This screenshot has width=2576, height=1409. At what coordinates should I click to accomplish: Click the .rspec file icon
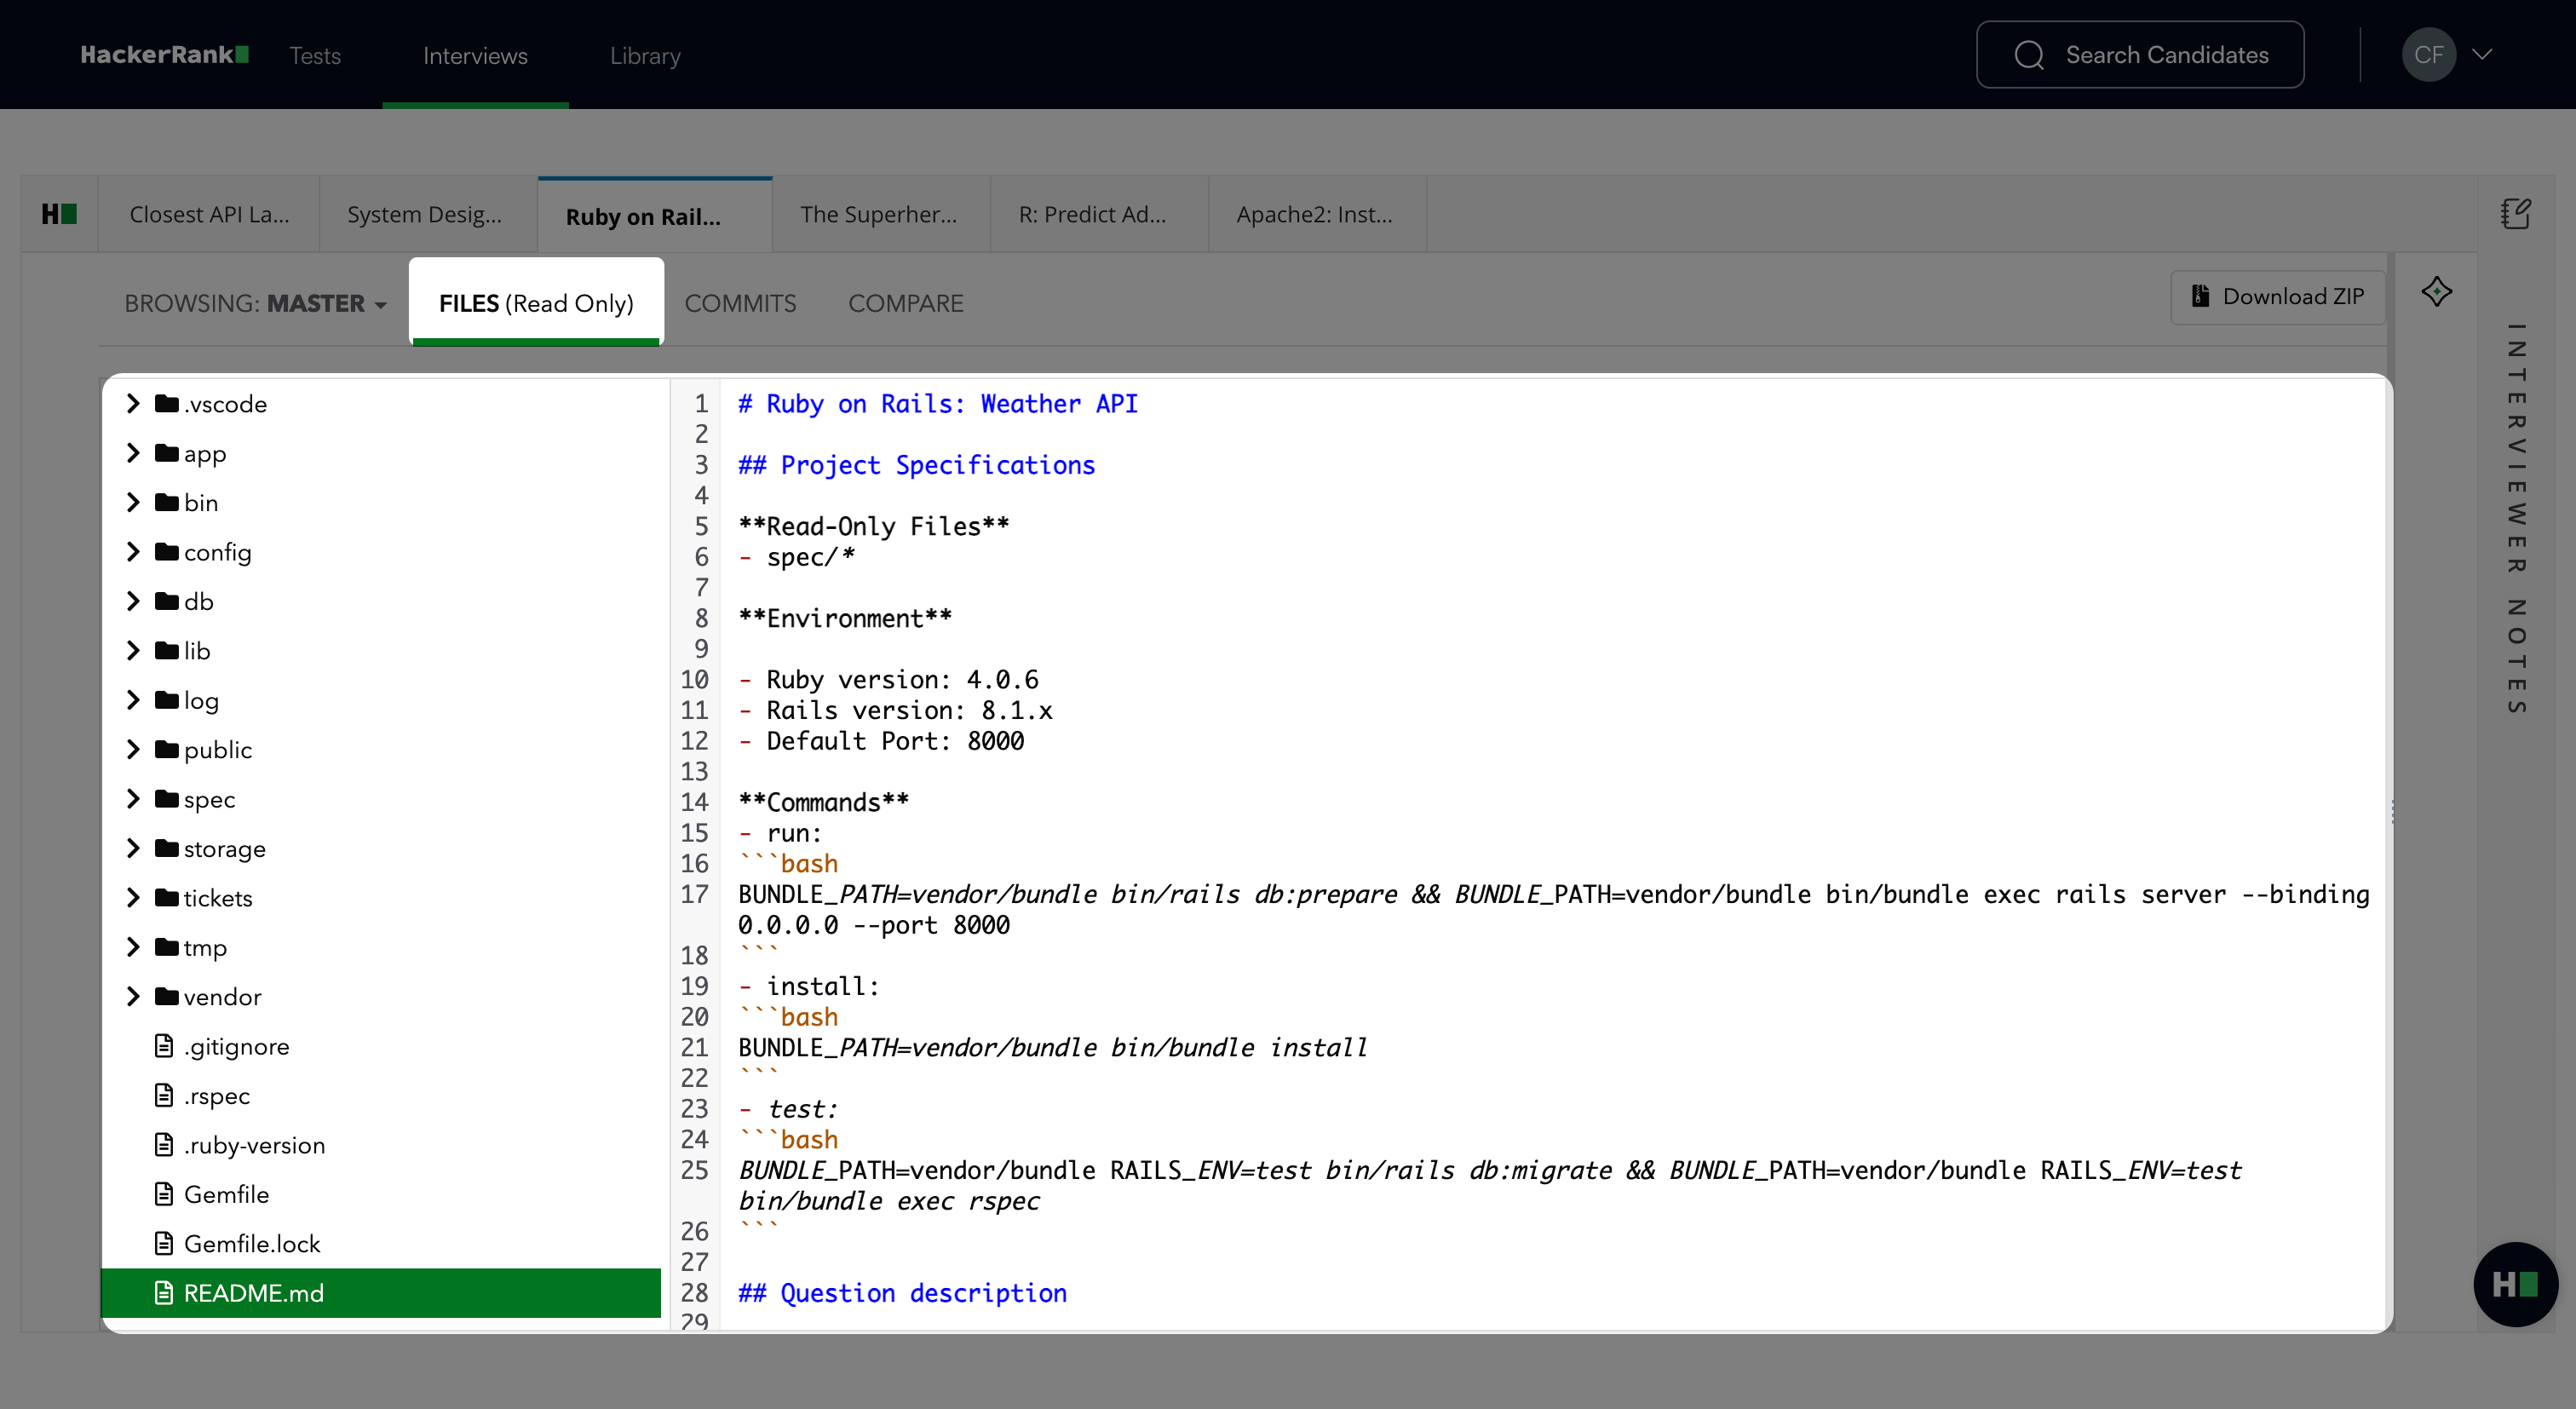(164, 1095)
